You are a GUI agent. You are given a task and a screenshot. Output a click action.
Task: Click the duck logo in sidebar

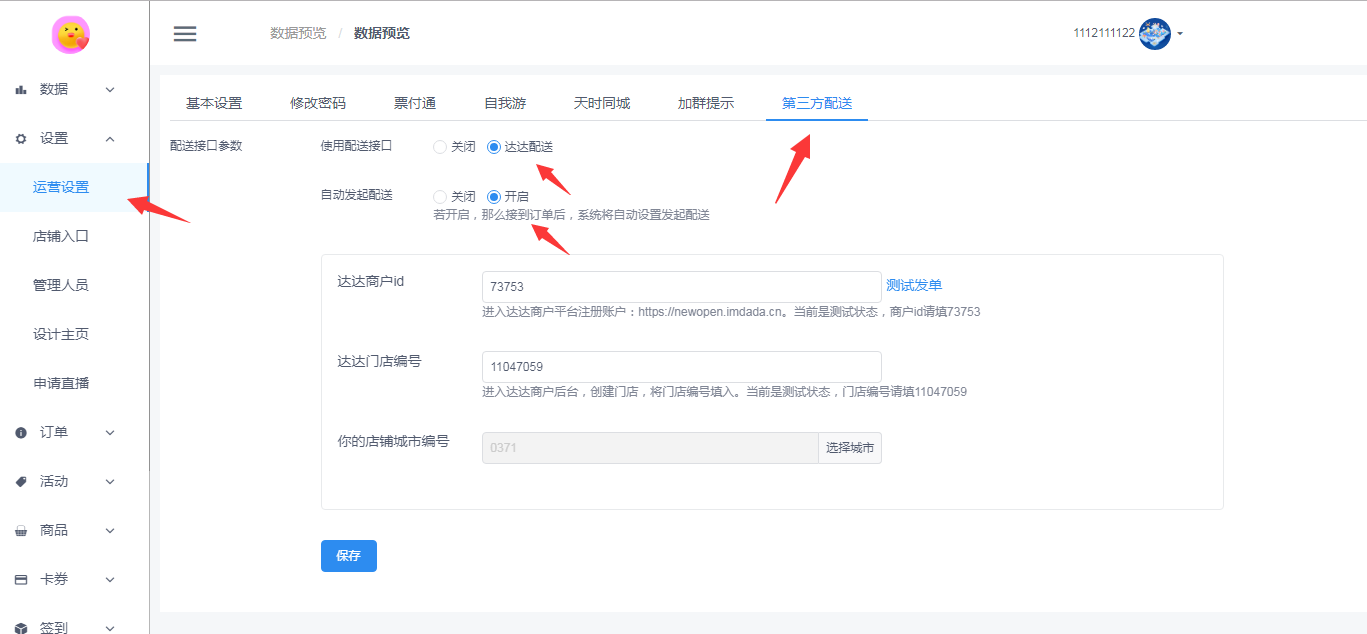[71, 35]
